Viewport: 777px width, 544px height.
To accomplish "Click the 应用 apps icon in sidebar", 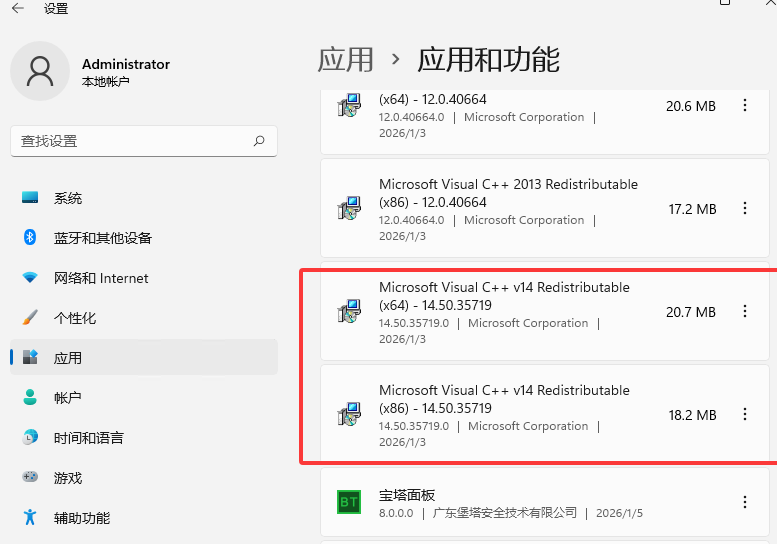I will click(x=30, y=357).
